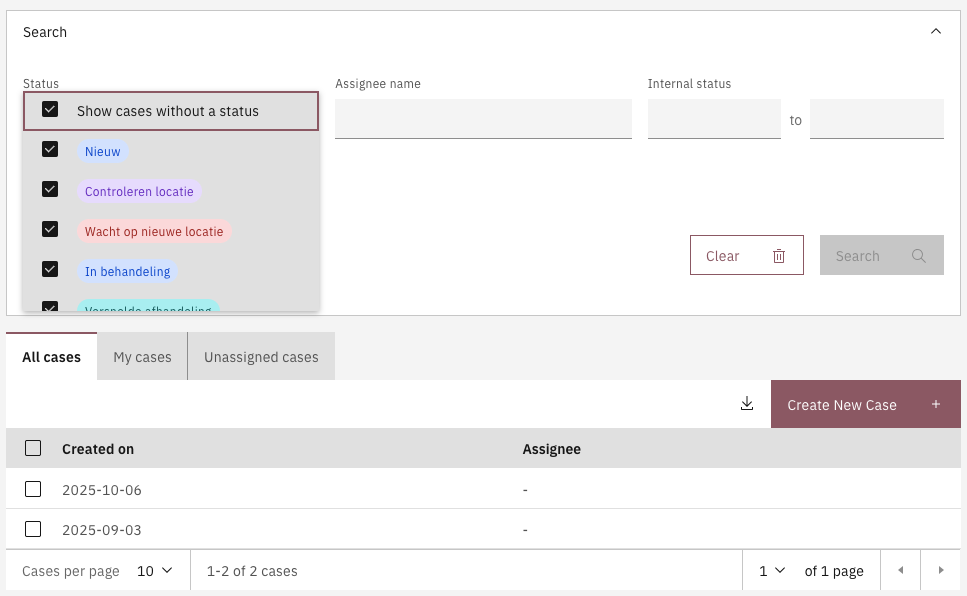Deselect Wacht op nieuwe locatie checkbox
Screen dimensions: 967x596
coord(50,230)
